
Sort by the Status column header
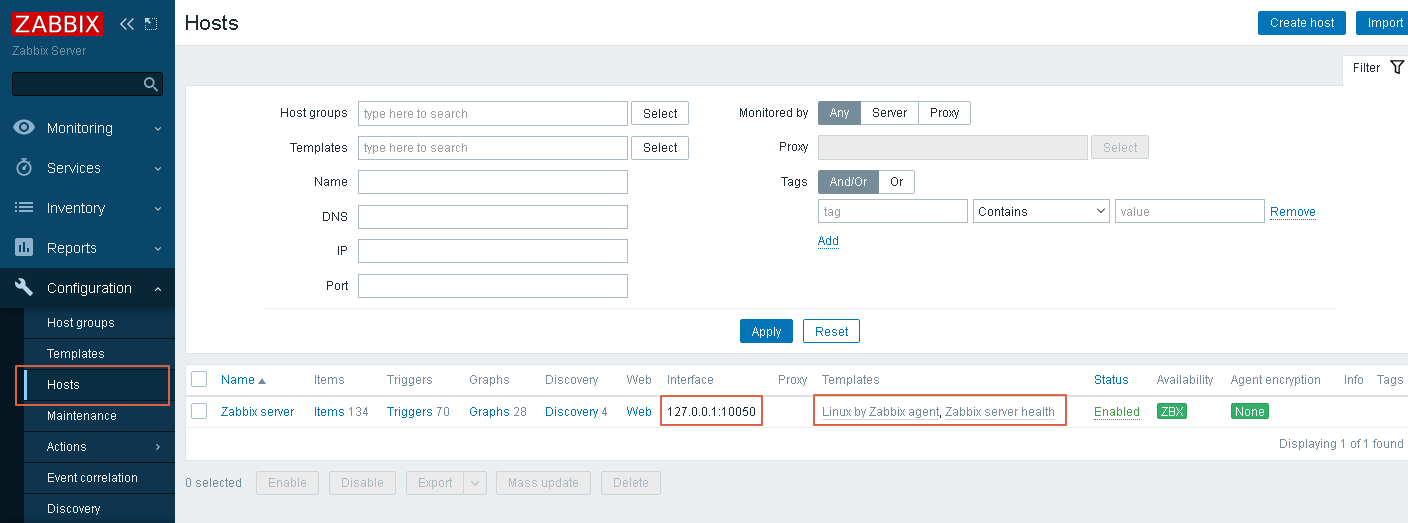tap(1111, 379)
